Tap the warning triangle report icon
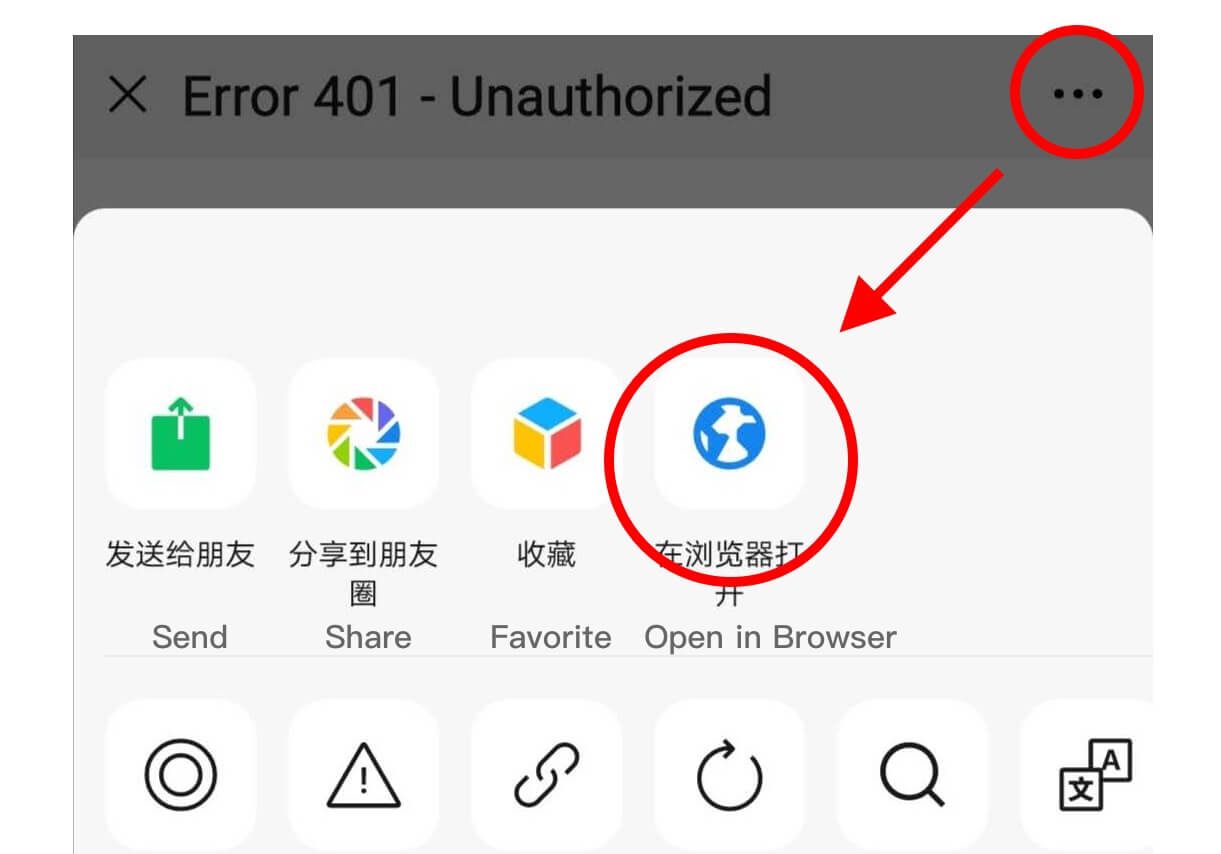Image resolution: width=1221 pixels, height=854 pixels. 363,775
